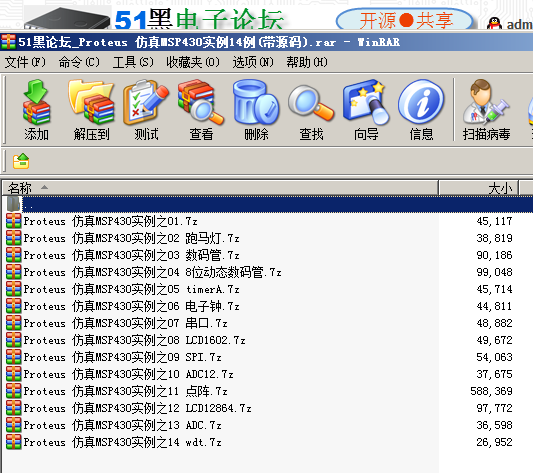Click the 删除 (Delete) trash icon
The width and height of the screenshot is (533, 473).
click(x=256, y=110)
